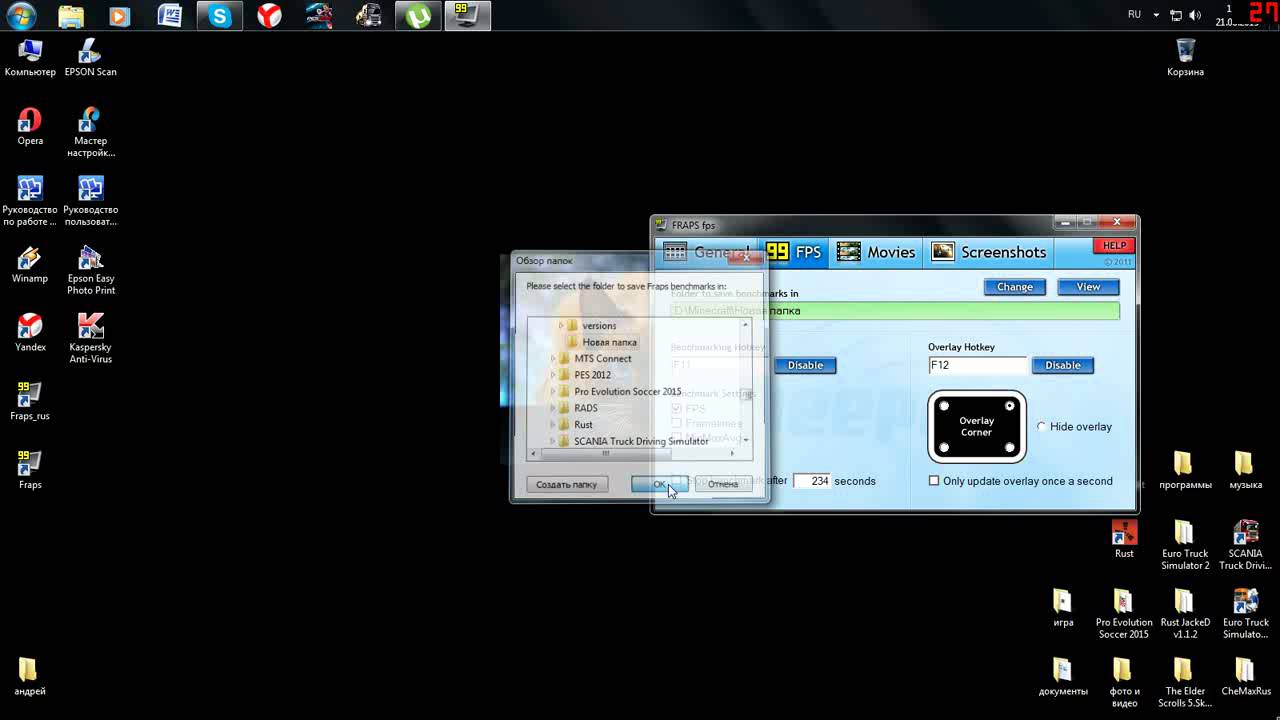Open the RU language indicator menu

pyautogui.click(x=1134, y=15)
